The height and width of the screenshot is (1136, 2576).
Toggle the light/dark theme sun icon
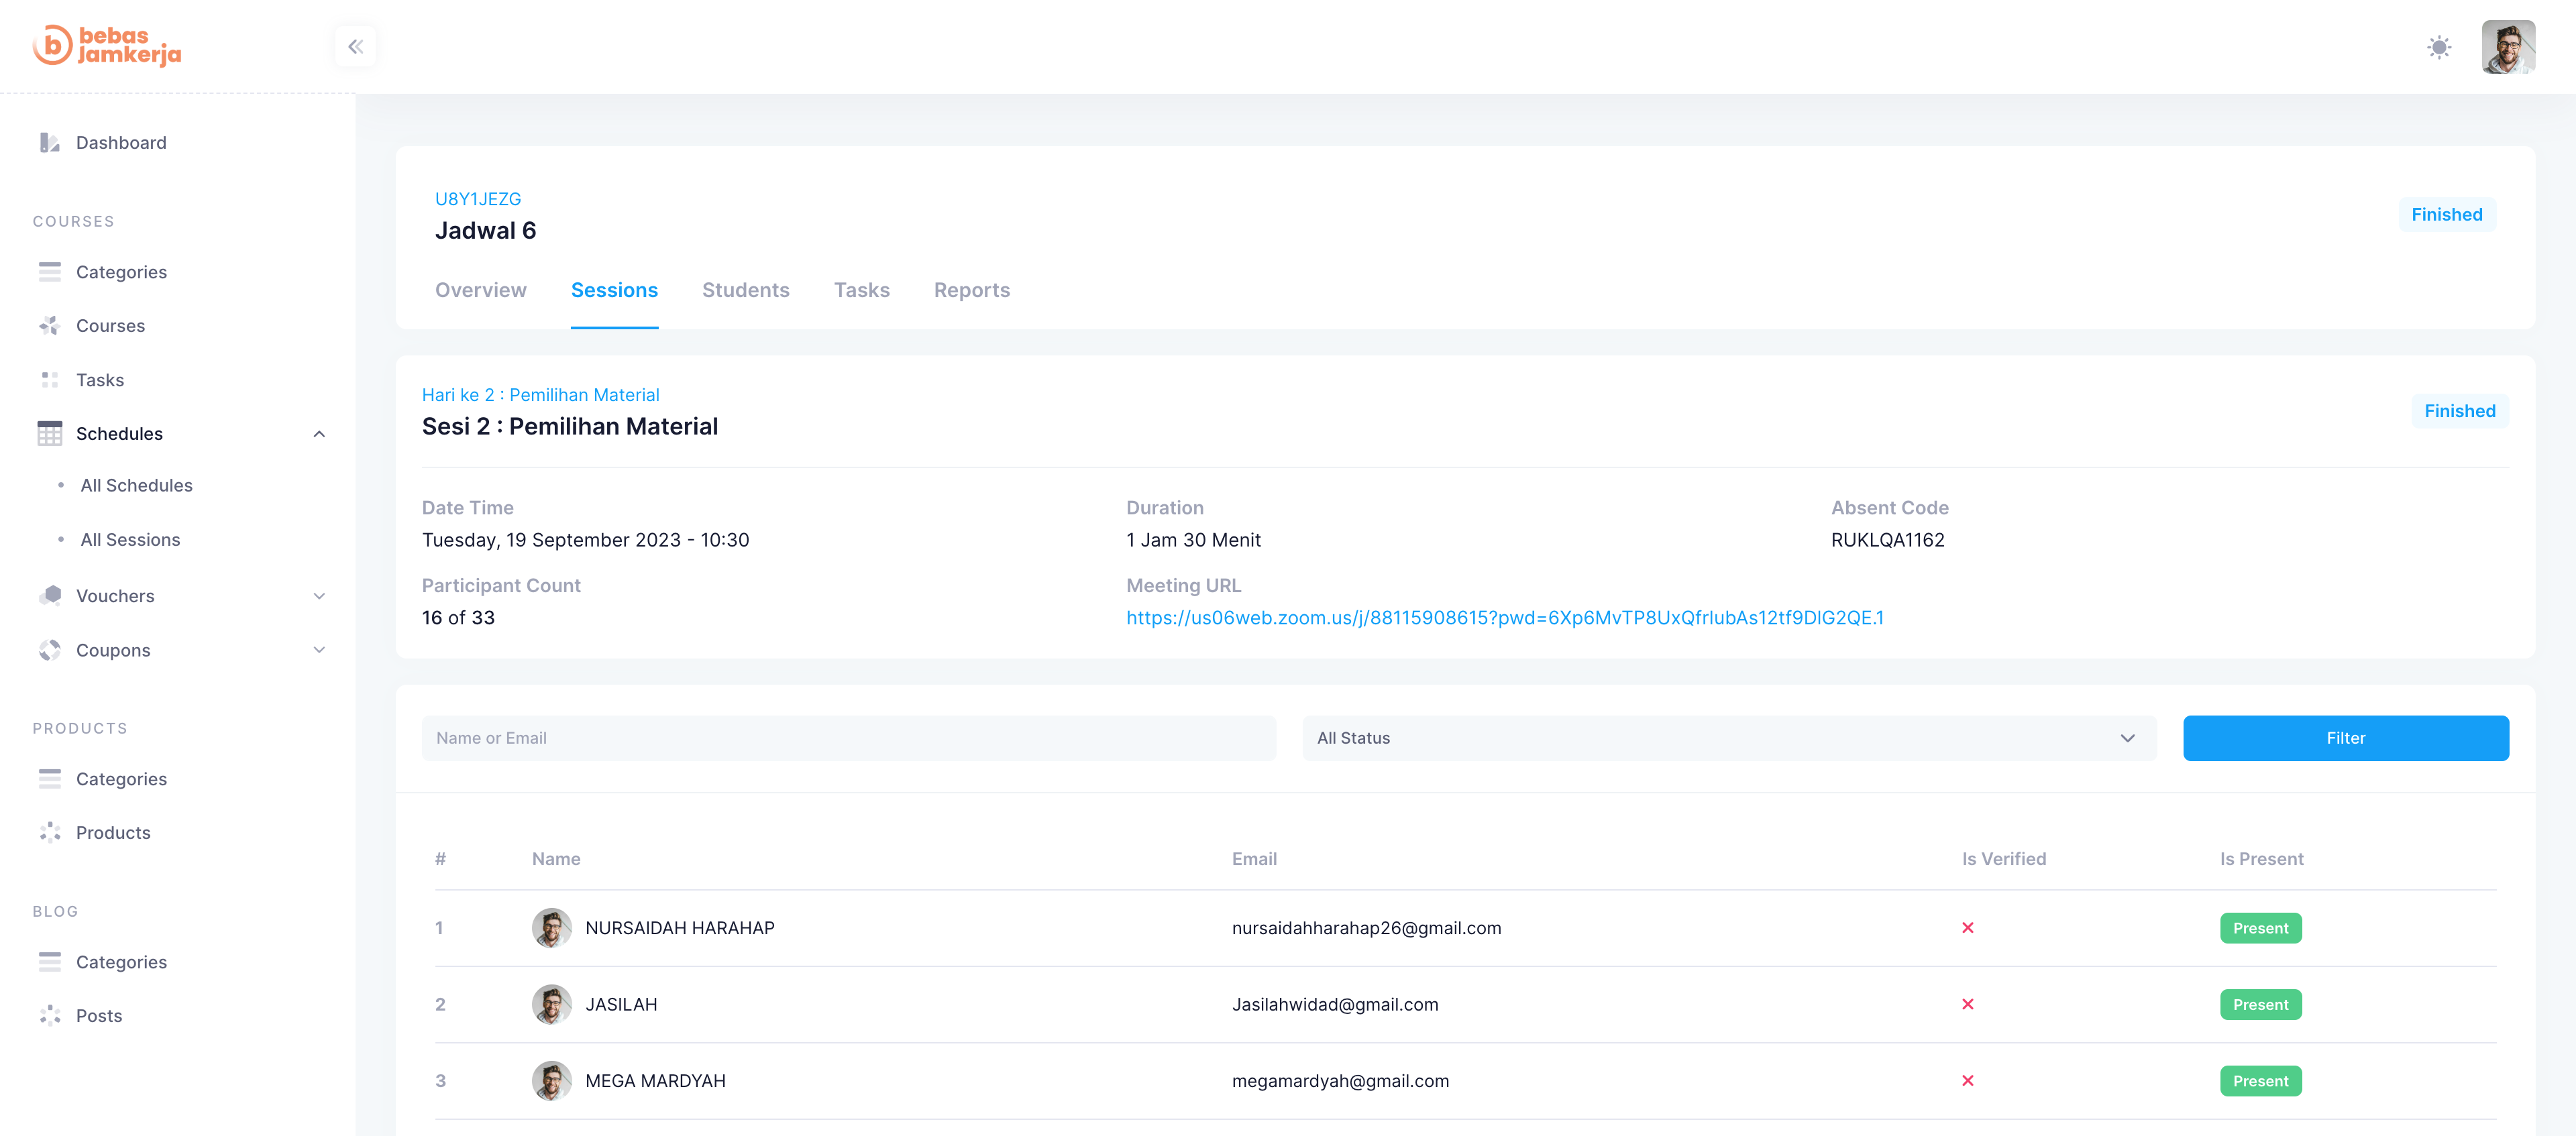point(2439,47)
